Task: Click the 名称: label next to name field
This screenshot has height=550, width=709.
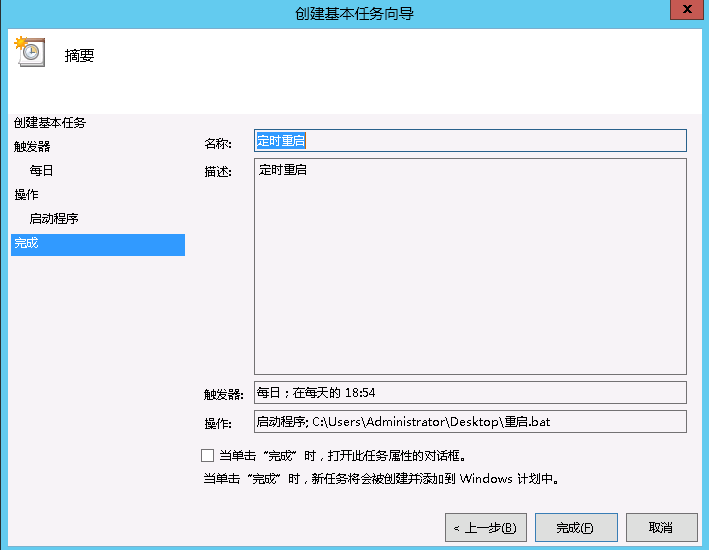Action: coord(218,144)
